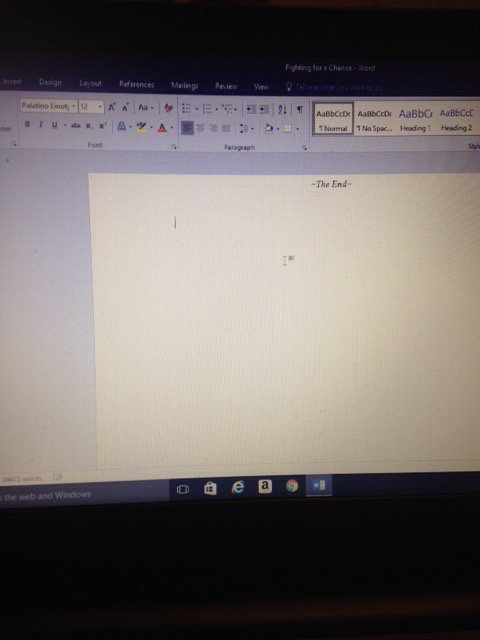Toggle Italic formatting
This screenshot has height=640, width=480.
click(x=41, y=125)
